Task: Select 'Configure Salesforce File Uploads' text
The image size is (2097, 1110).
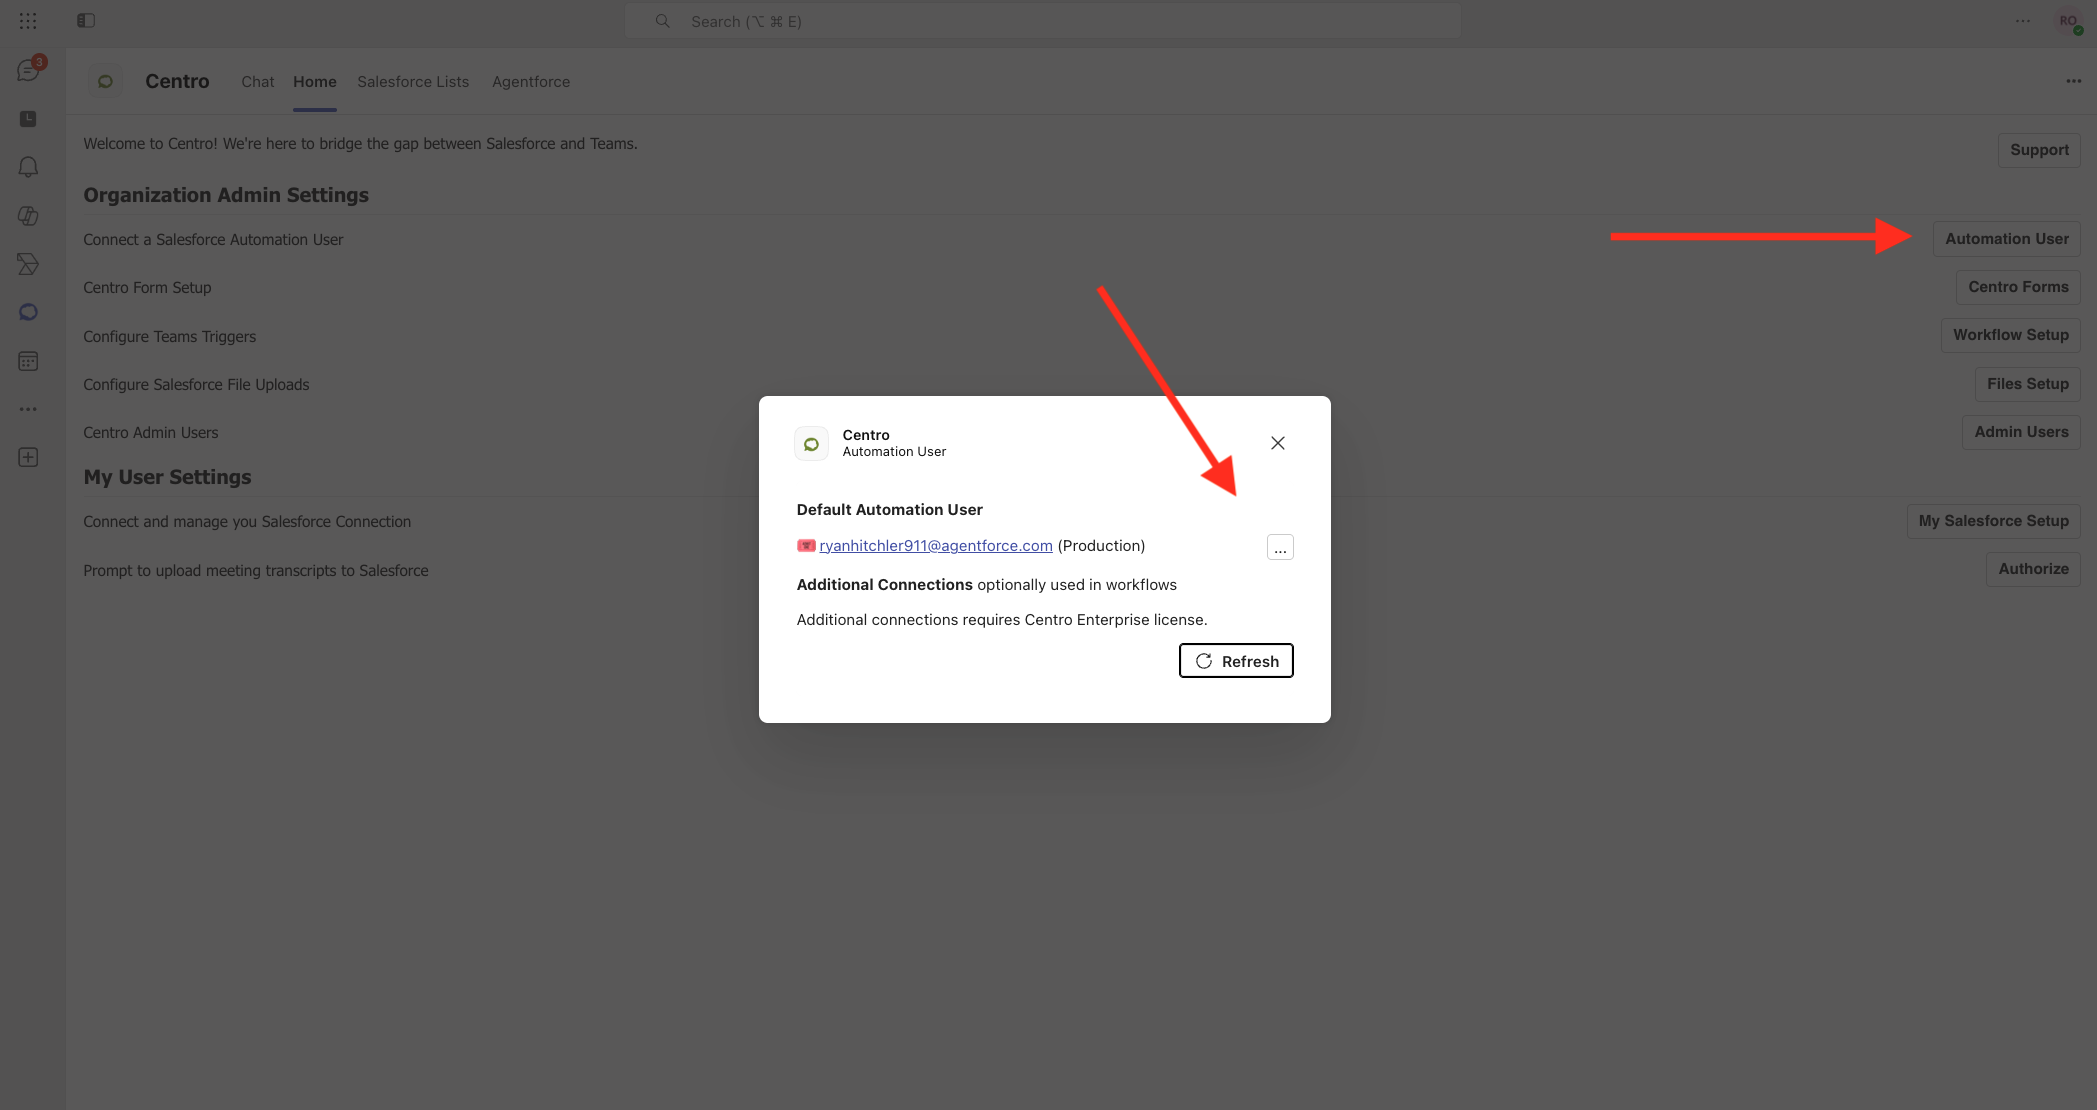Action: coord(196,385)
